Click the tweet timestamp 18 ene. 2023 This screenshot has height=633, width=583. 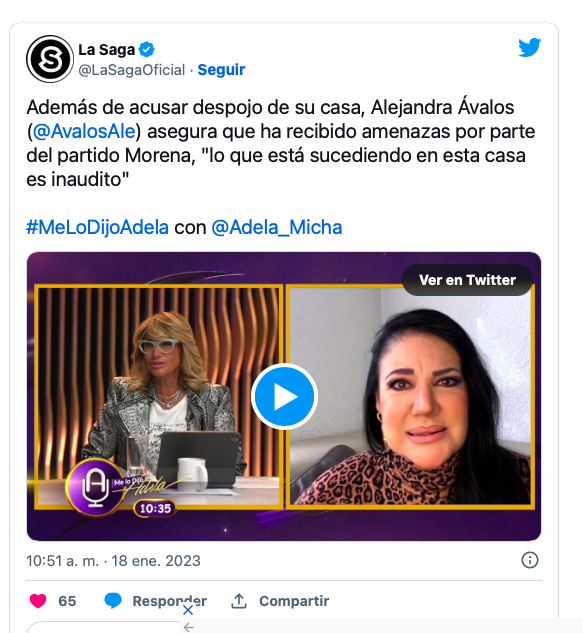[x=156, y=561]
